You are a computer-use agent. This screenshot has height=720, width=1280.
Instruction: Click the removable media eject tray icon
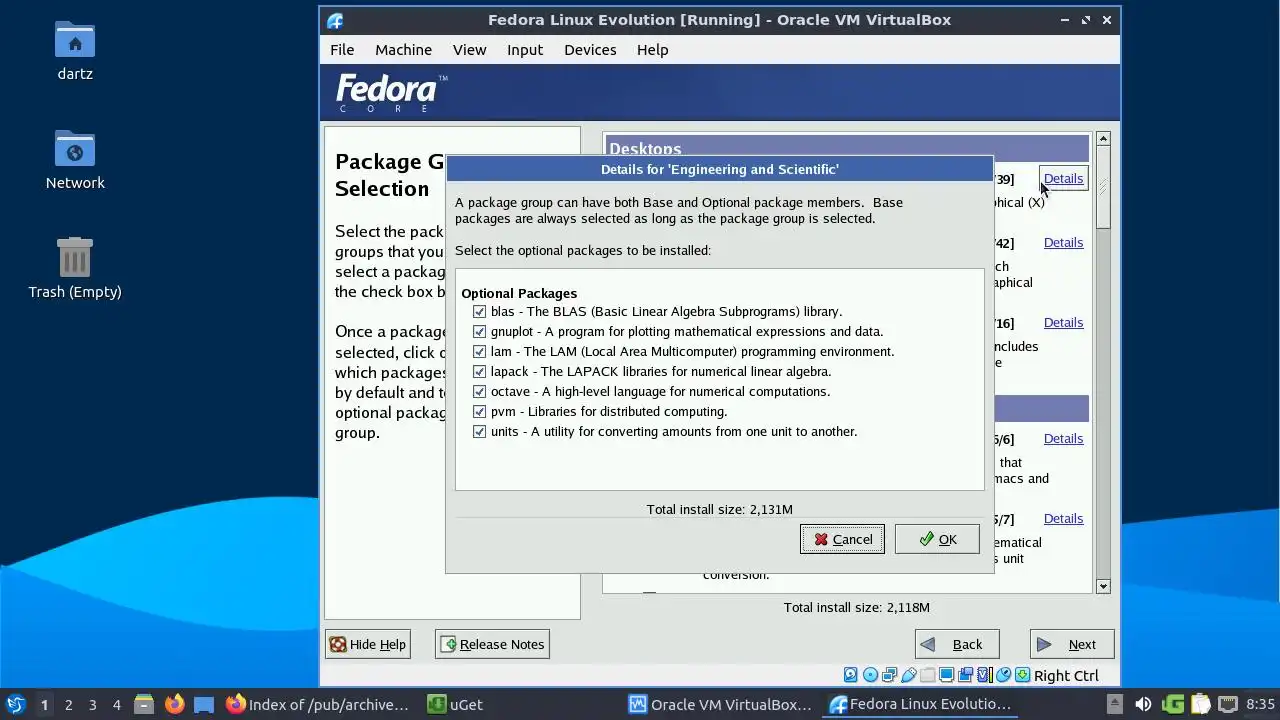point(1115,704)
